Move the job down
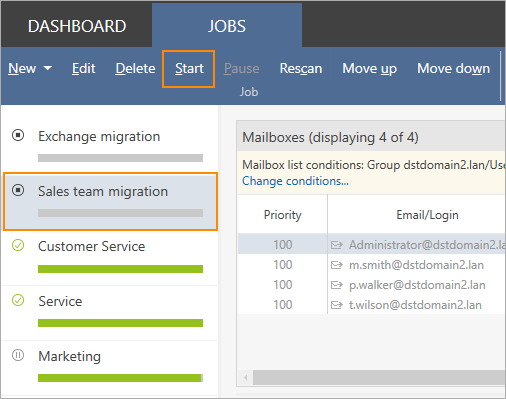Image resolution: width=506 pixels, height=399 pixels. tap(453, 68)
